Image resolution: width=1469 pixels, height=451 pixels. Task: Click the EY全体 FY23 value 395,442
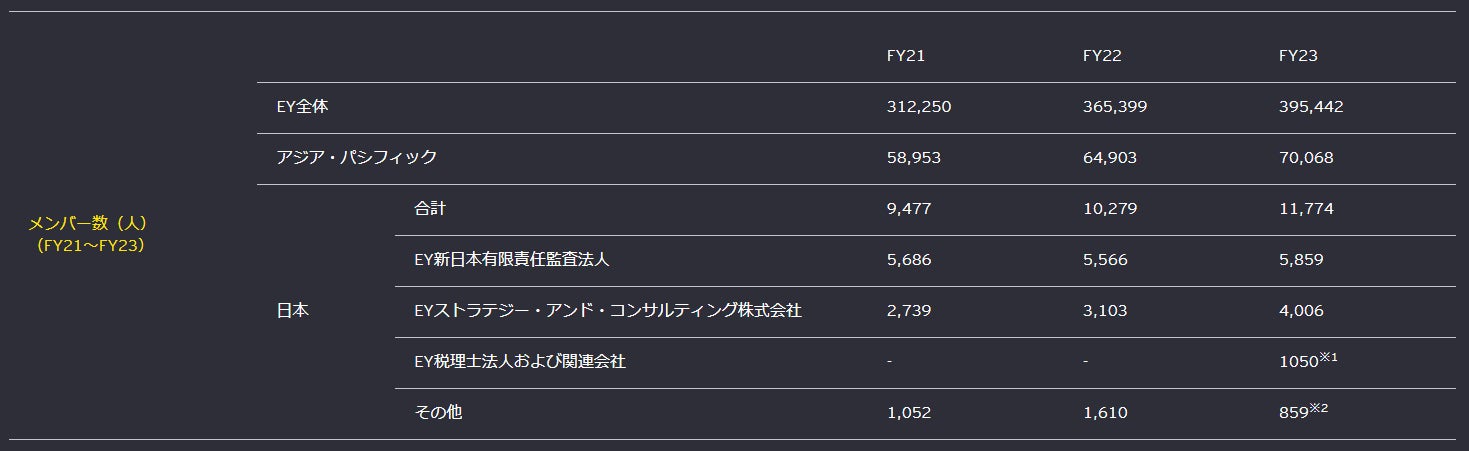(x=1310, y=106)
